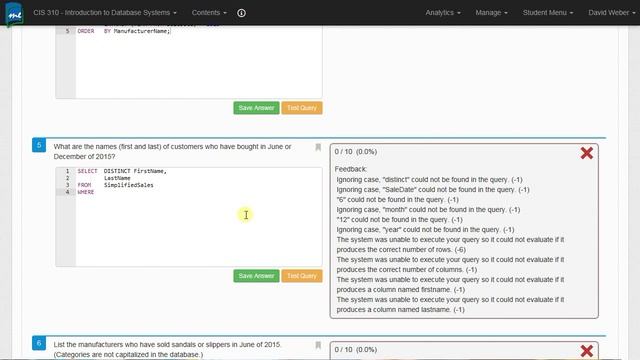The width and height of the screenshot is (640, 360).
Task: Click the 0 / 10 score of question 5
Action: [356, 152]
